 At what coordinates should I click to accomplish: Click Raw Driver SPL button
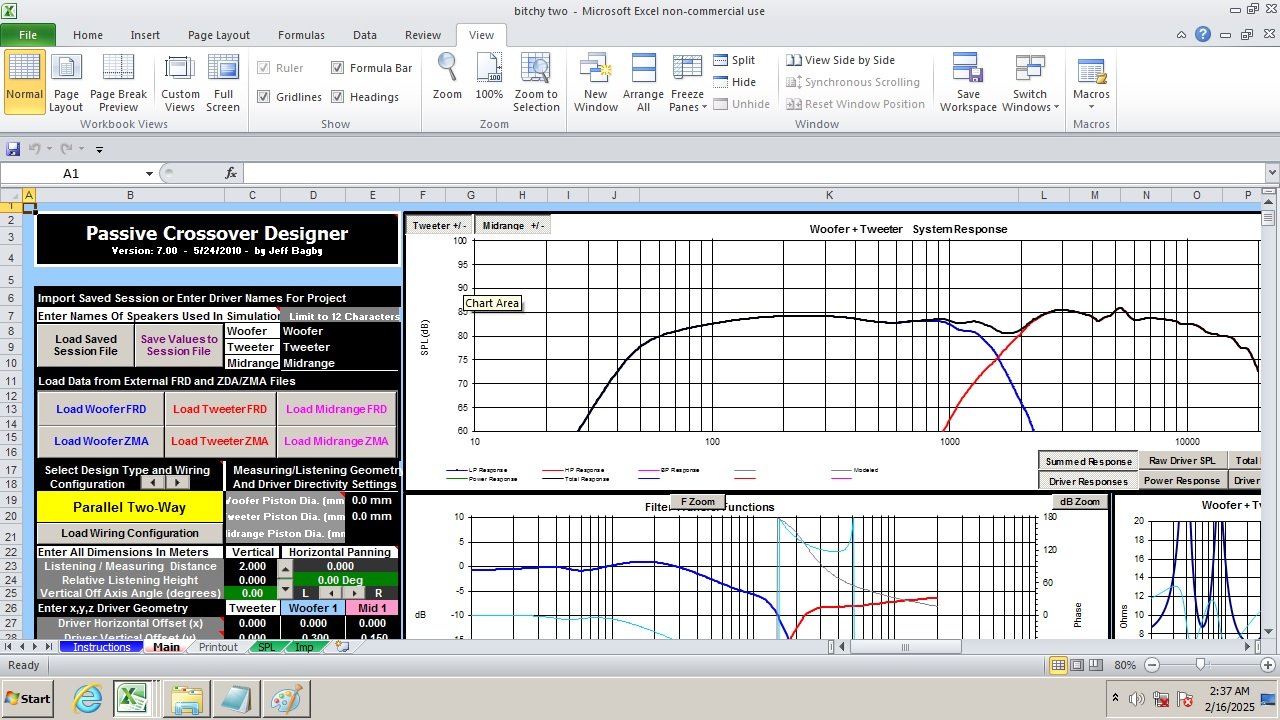tap(1182, 461)
